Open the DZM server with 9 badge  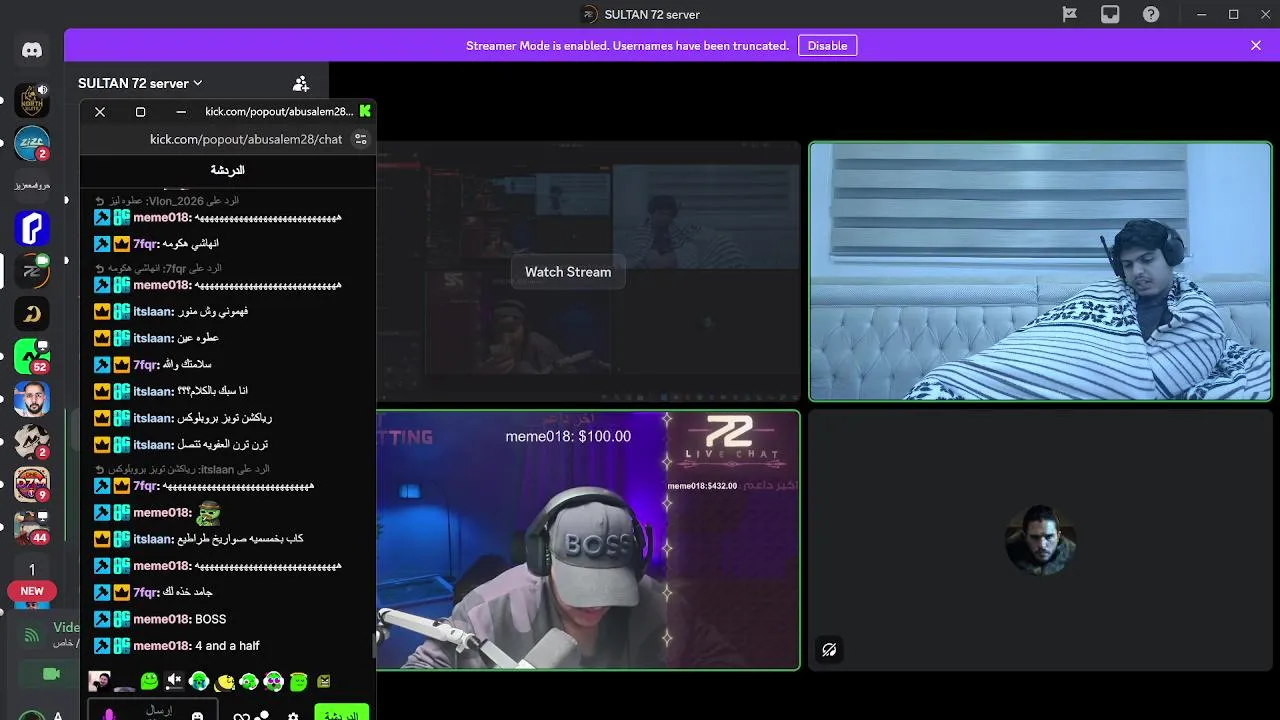tap(32, 484)
